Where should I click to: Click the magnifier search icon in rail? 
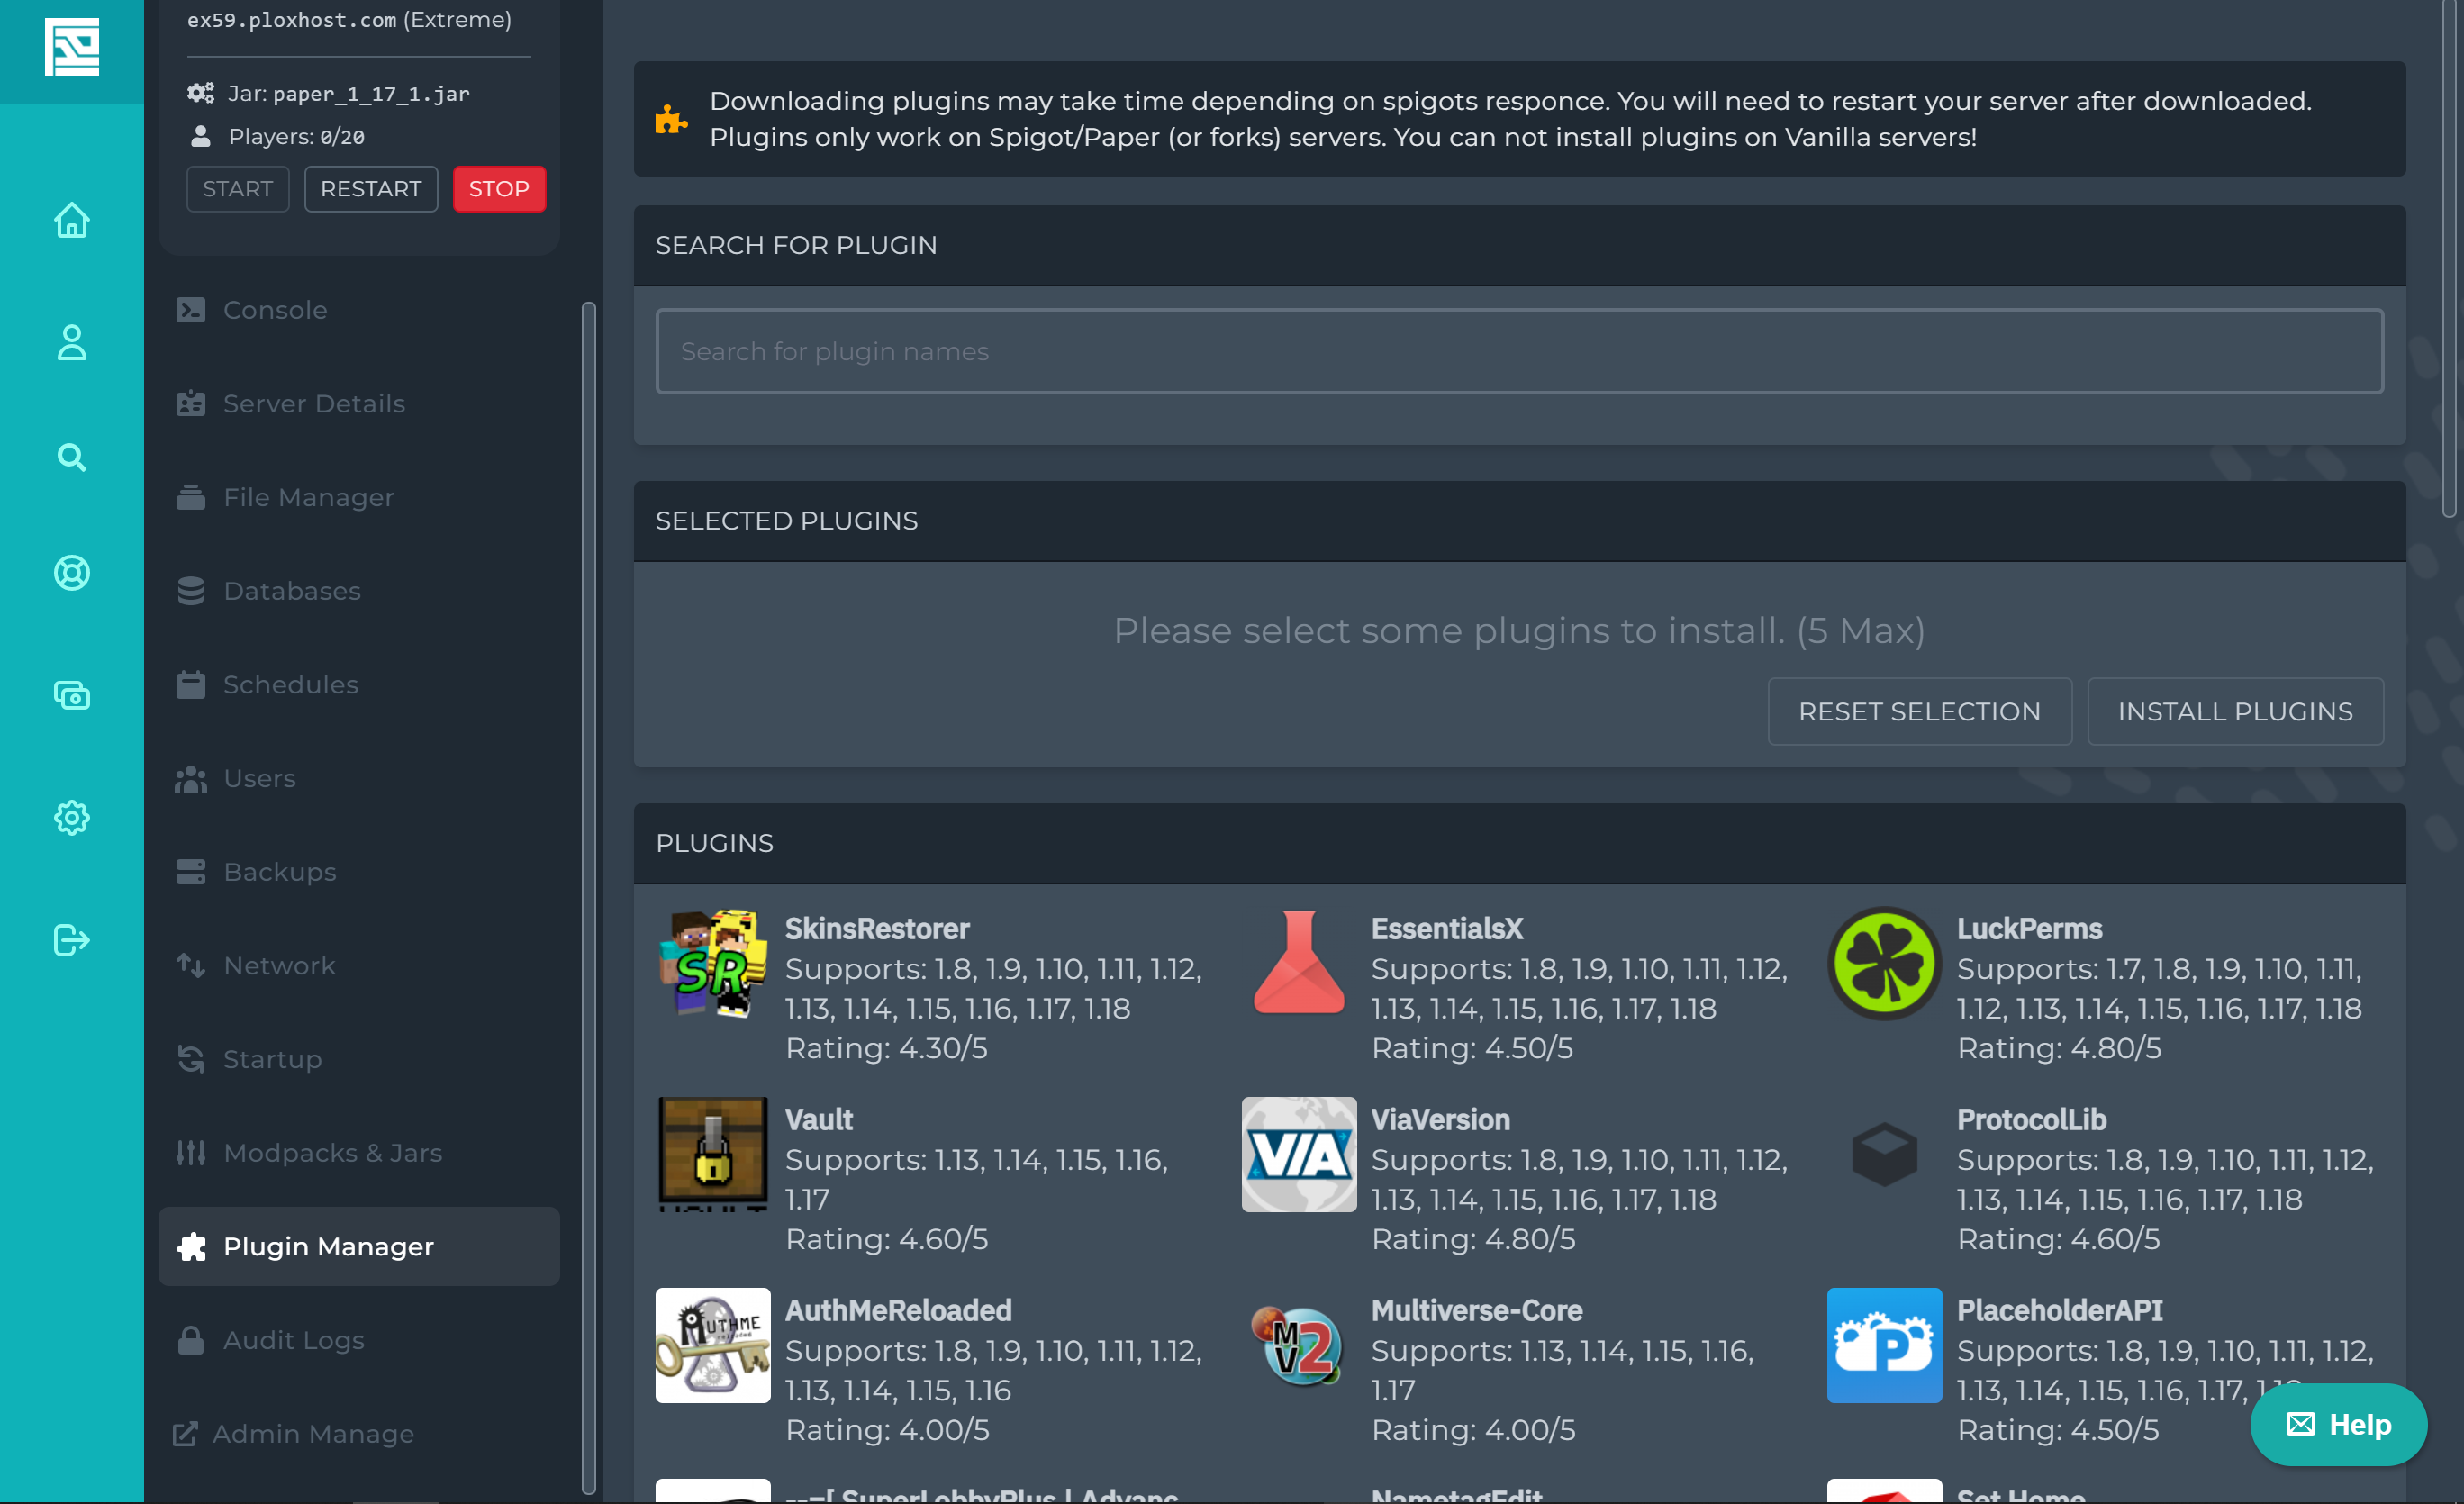72,457
